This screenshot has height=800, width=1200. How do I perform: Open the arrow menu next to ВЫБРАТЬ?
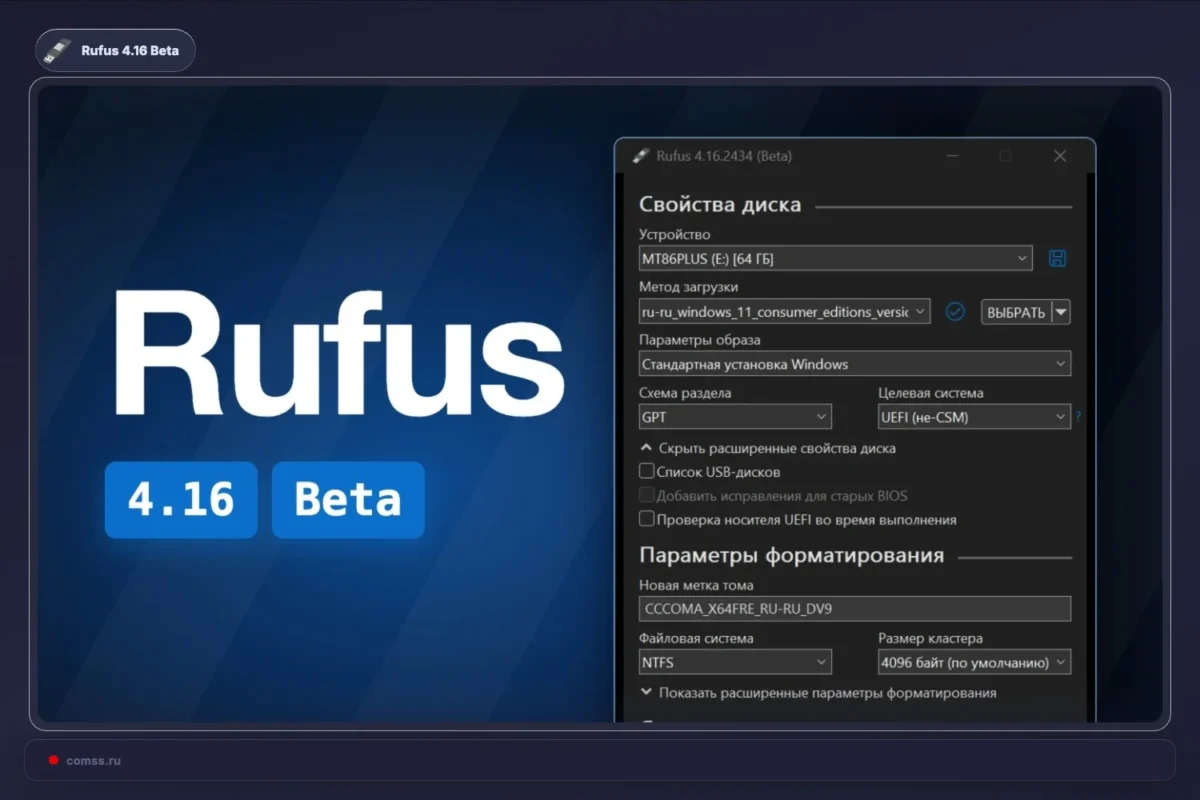[x=1061, y=312]
